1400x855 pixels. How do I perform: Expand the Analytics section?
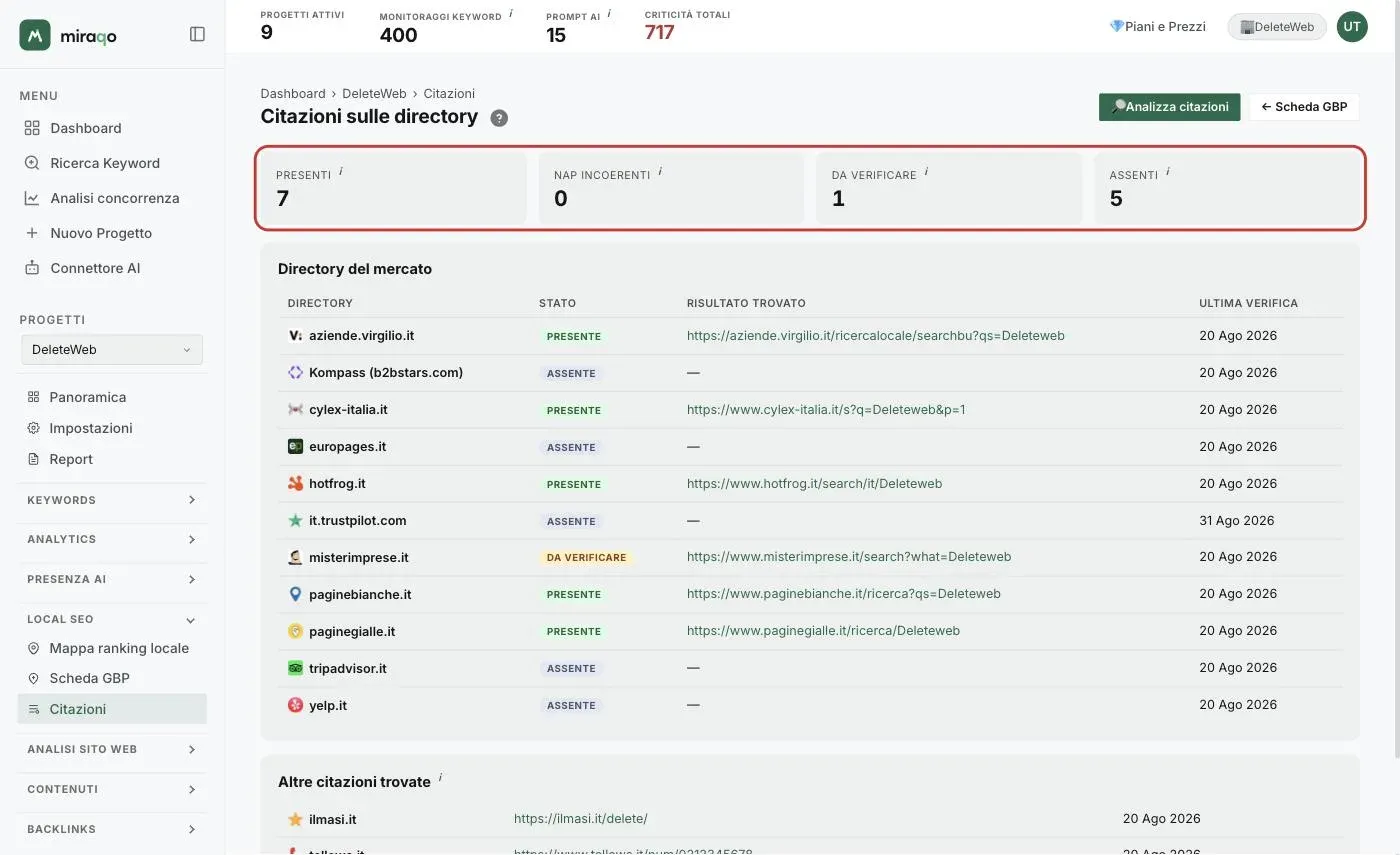point(112,539)
